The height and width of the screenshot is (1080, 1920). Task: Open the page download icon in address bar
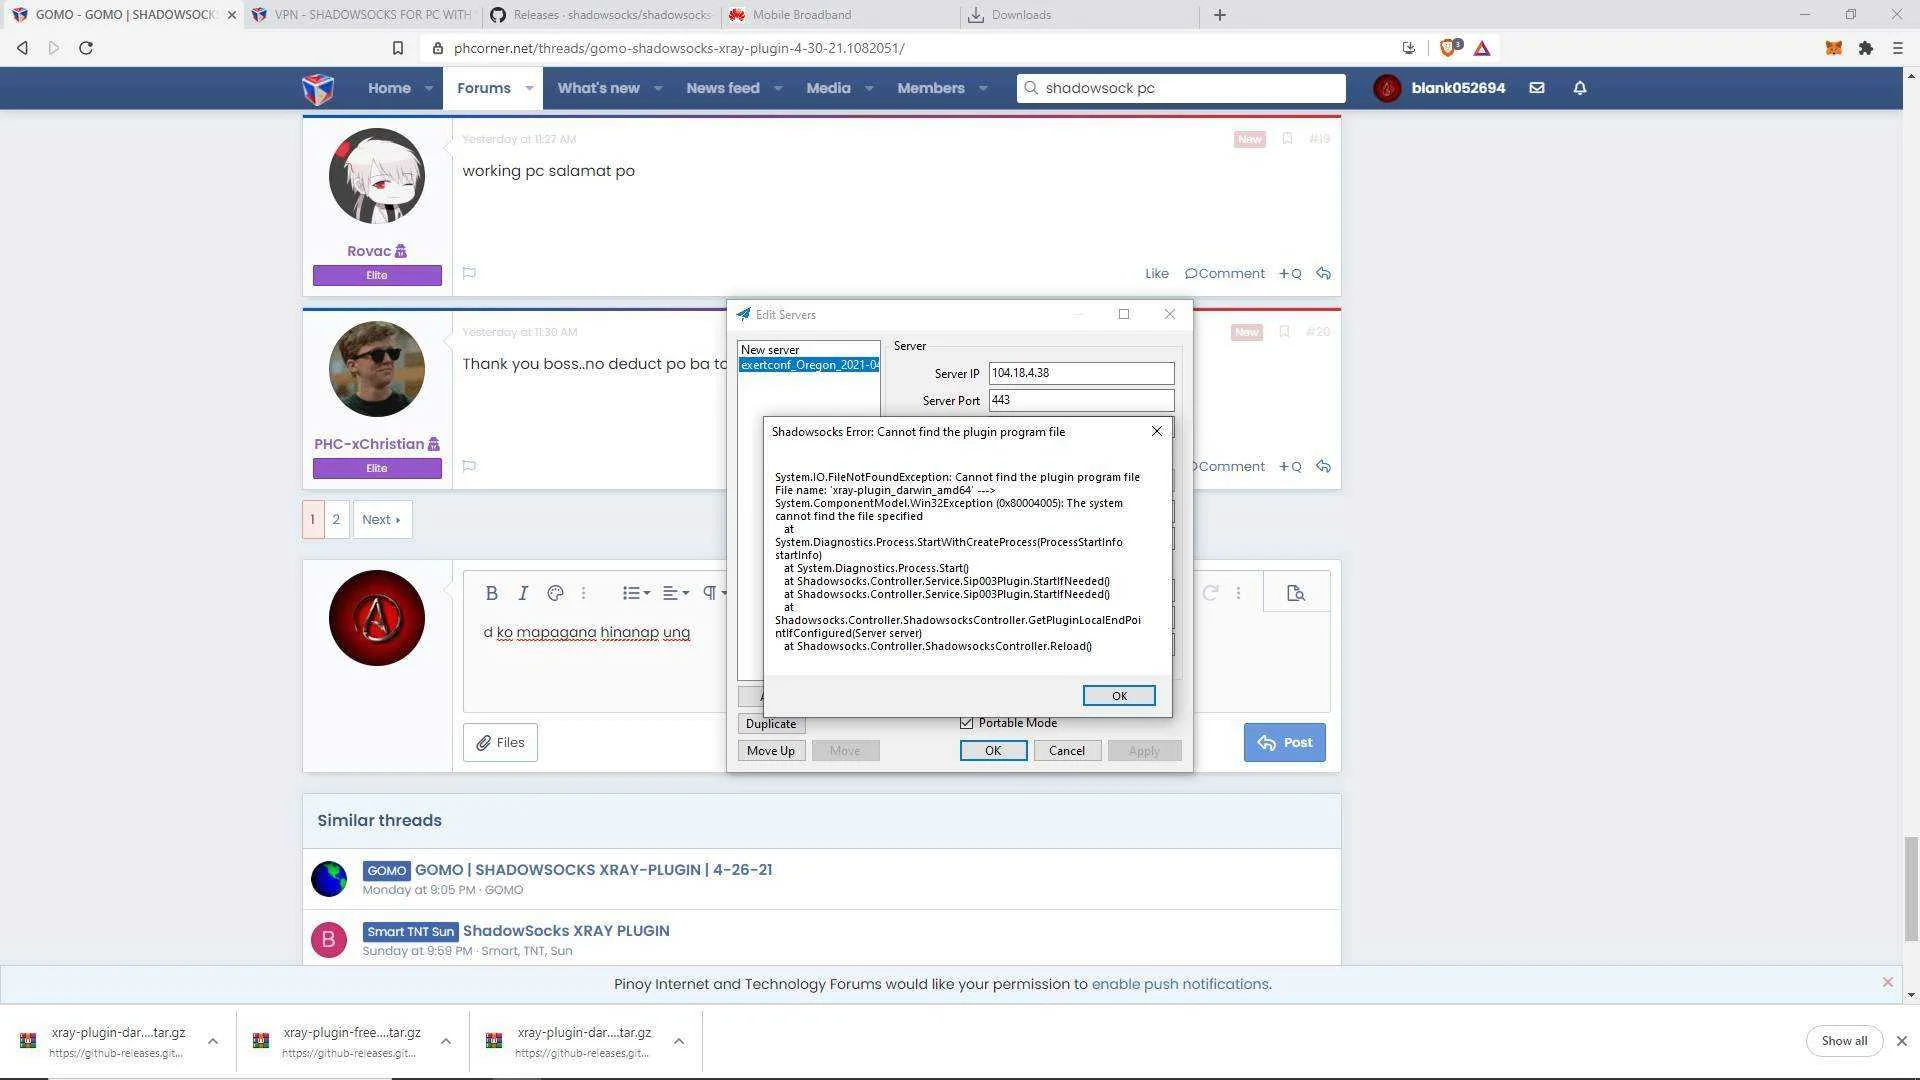point(1409,48)
